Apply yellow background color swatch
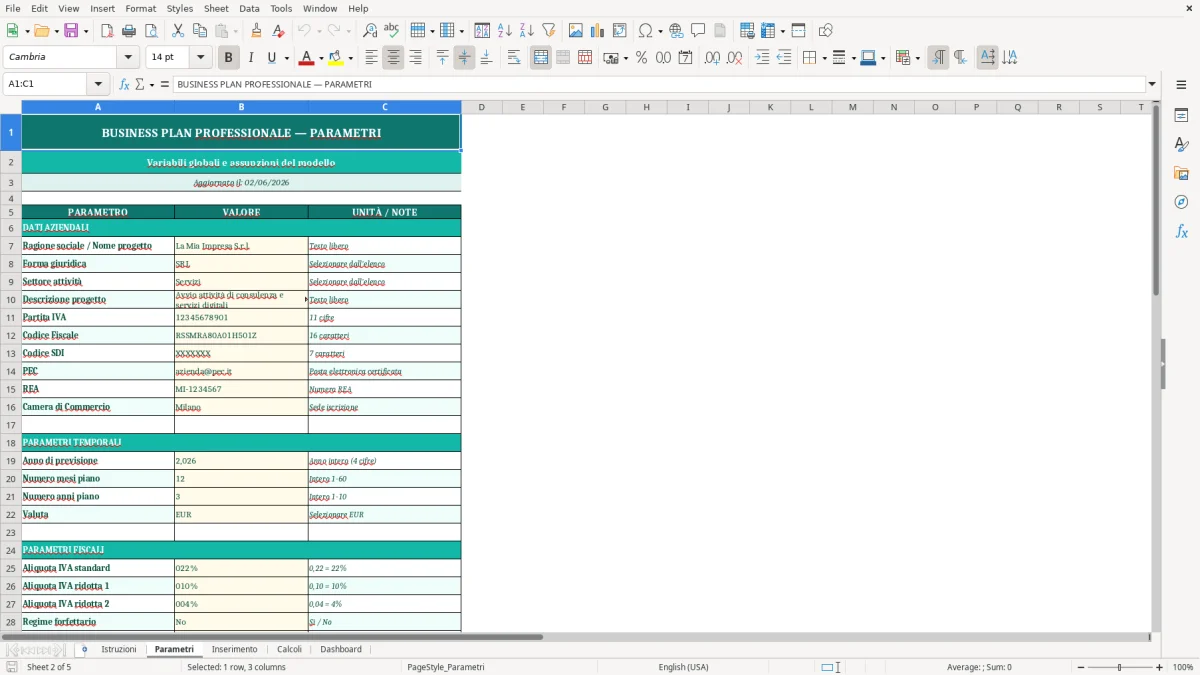This screenshot has height=675, width=1200. coord(335,58)
